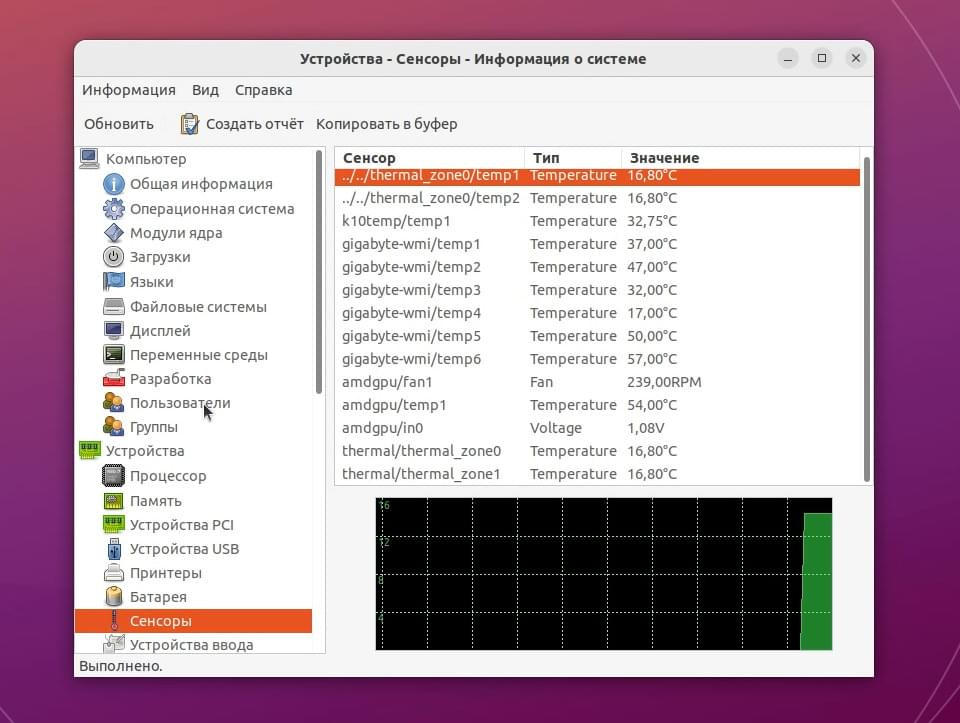Maximize the system information window
This screenshot has width=960, height=723.
point(822,58)
